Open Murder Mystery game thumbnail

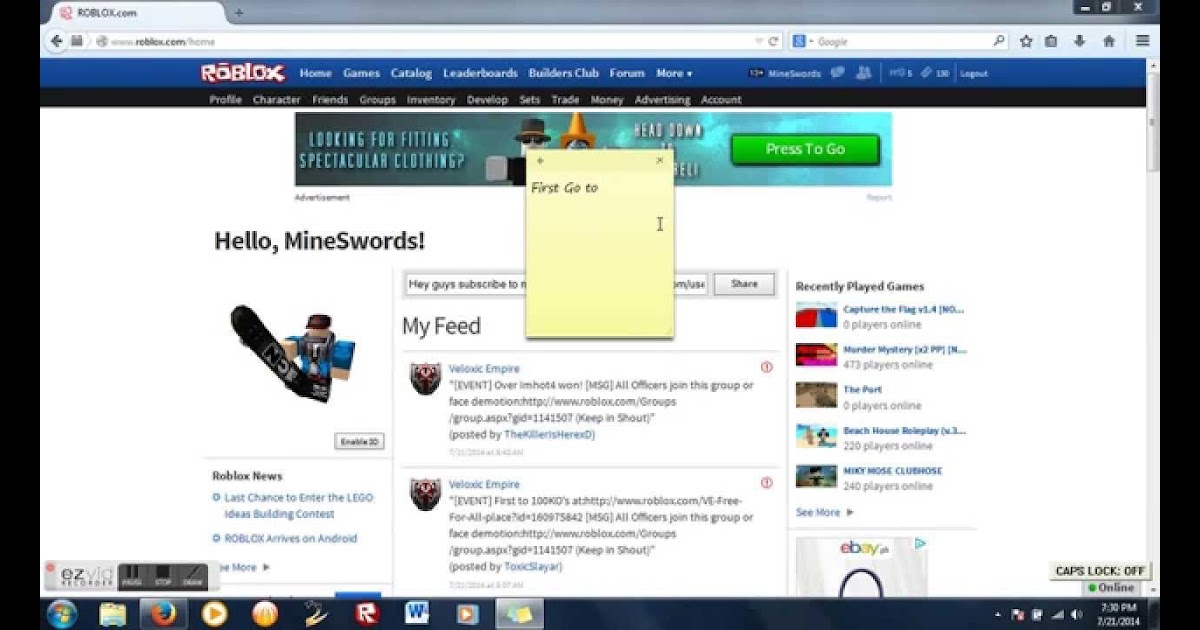pyautogui.click(x=816, y=356)
